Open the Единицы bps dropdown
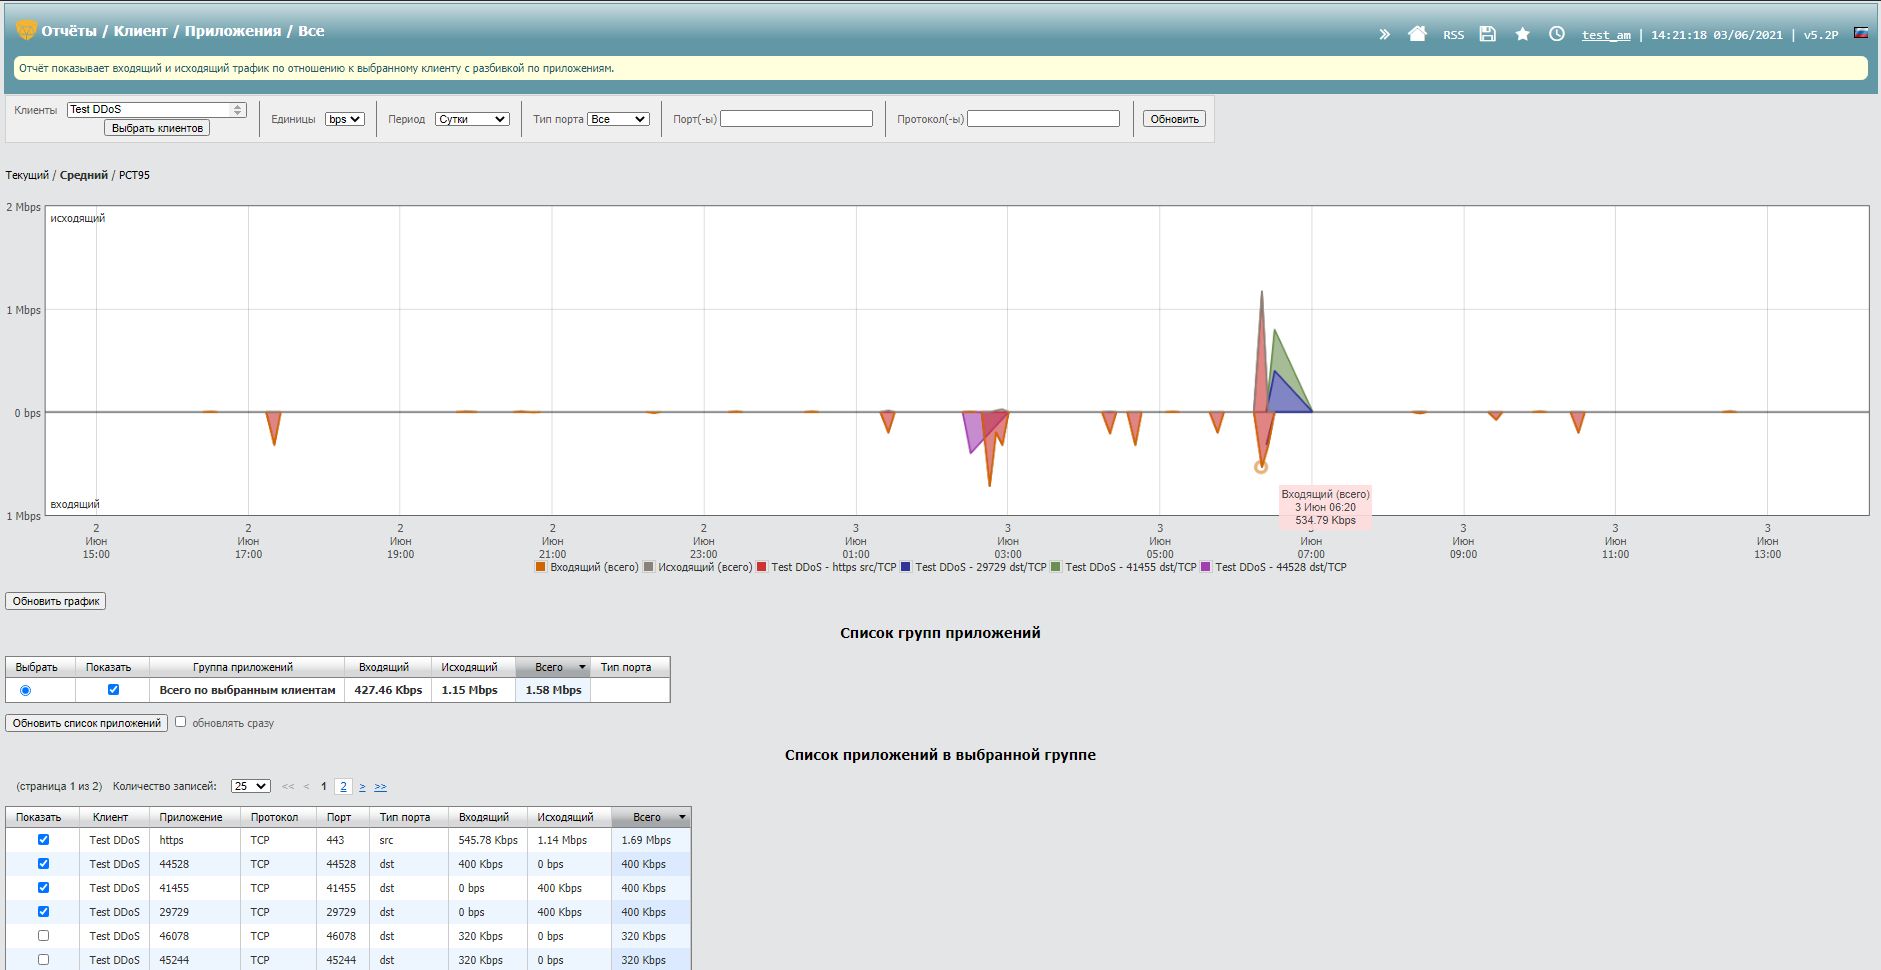This screenshot has height=970, width=1881. point(345,119)
